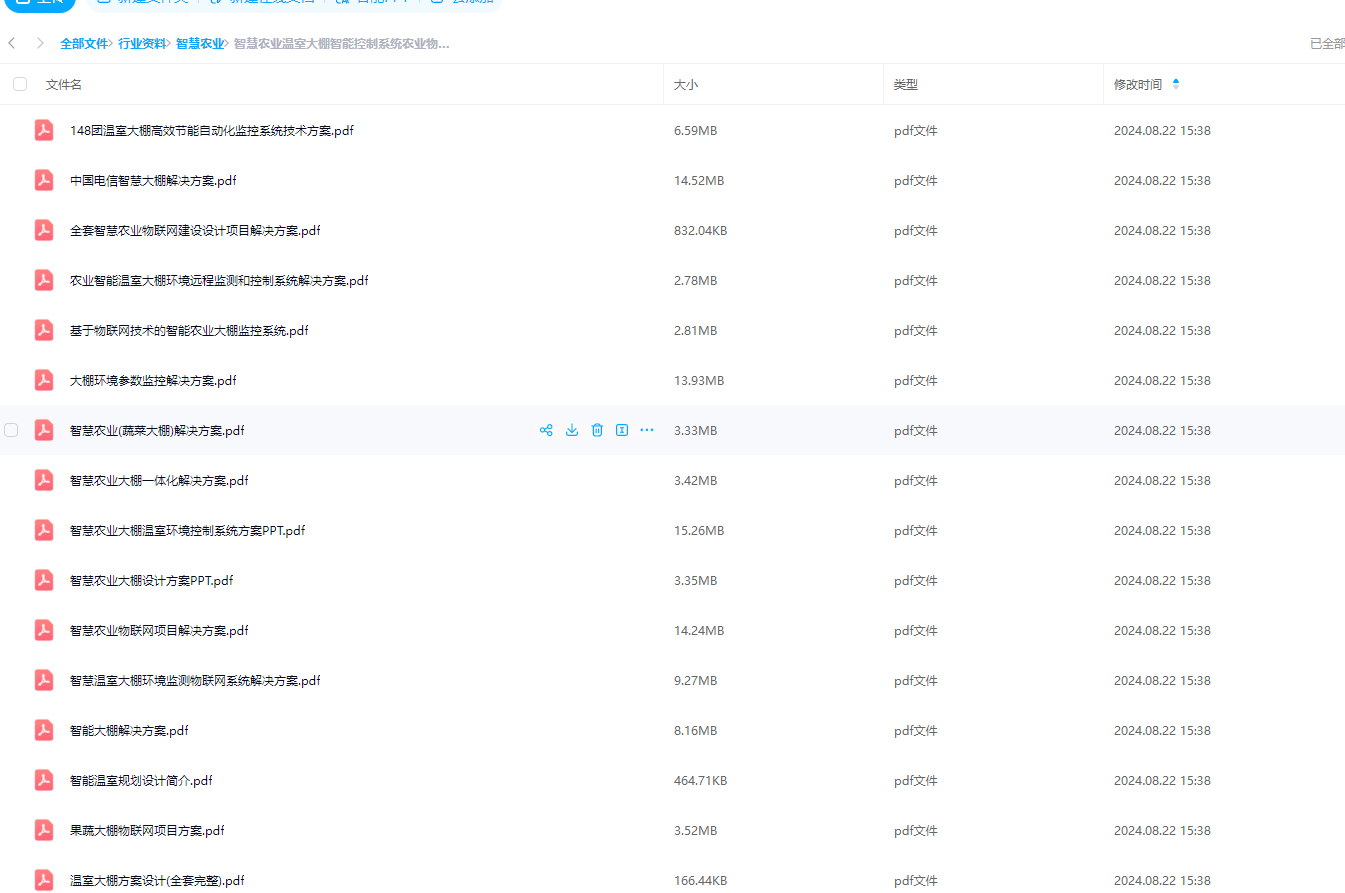Image resolution: width=1345 pixels, height=893 pixels.
Task: Click the PDF icon of 智能大棚解决方案.pdf
Action: (x=44, y=730)
